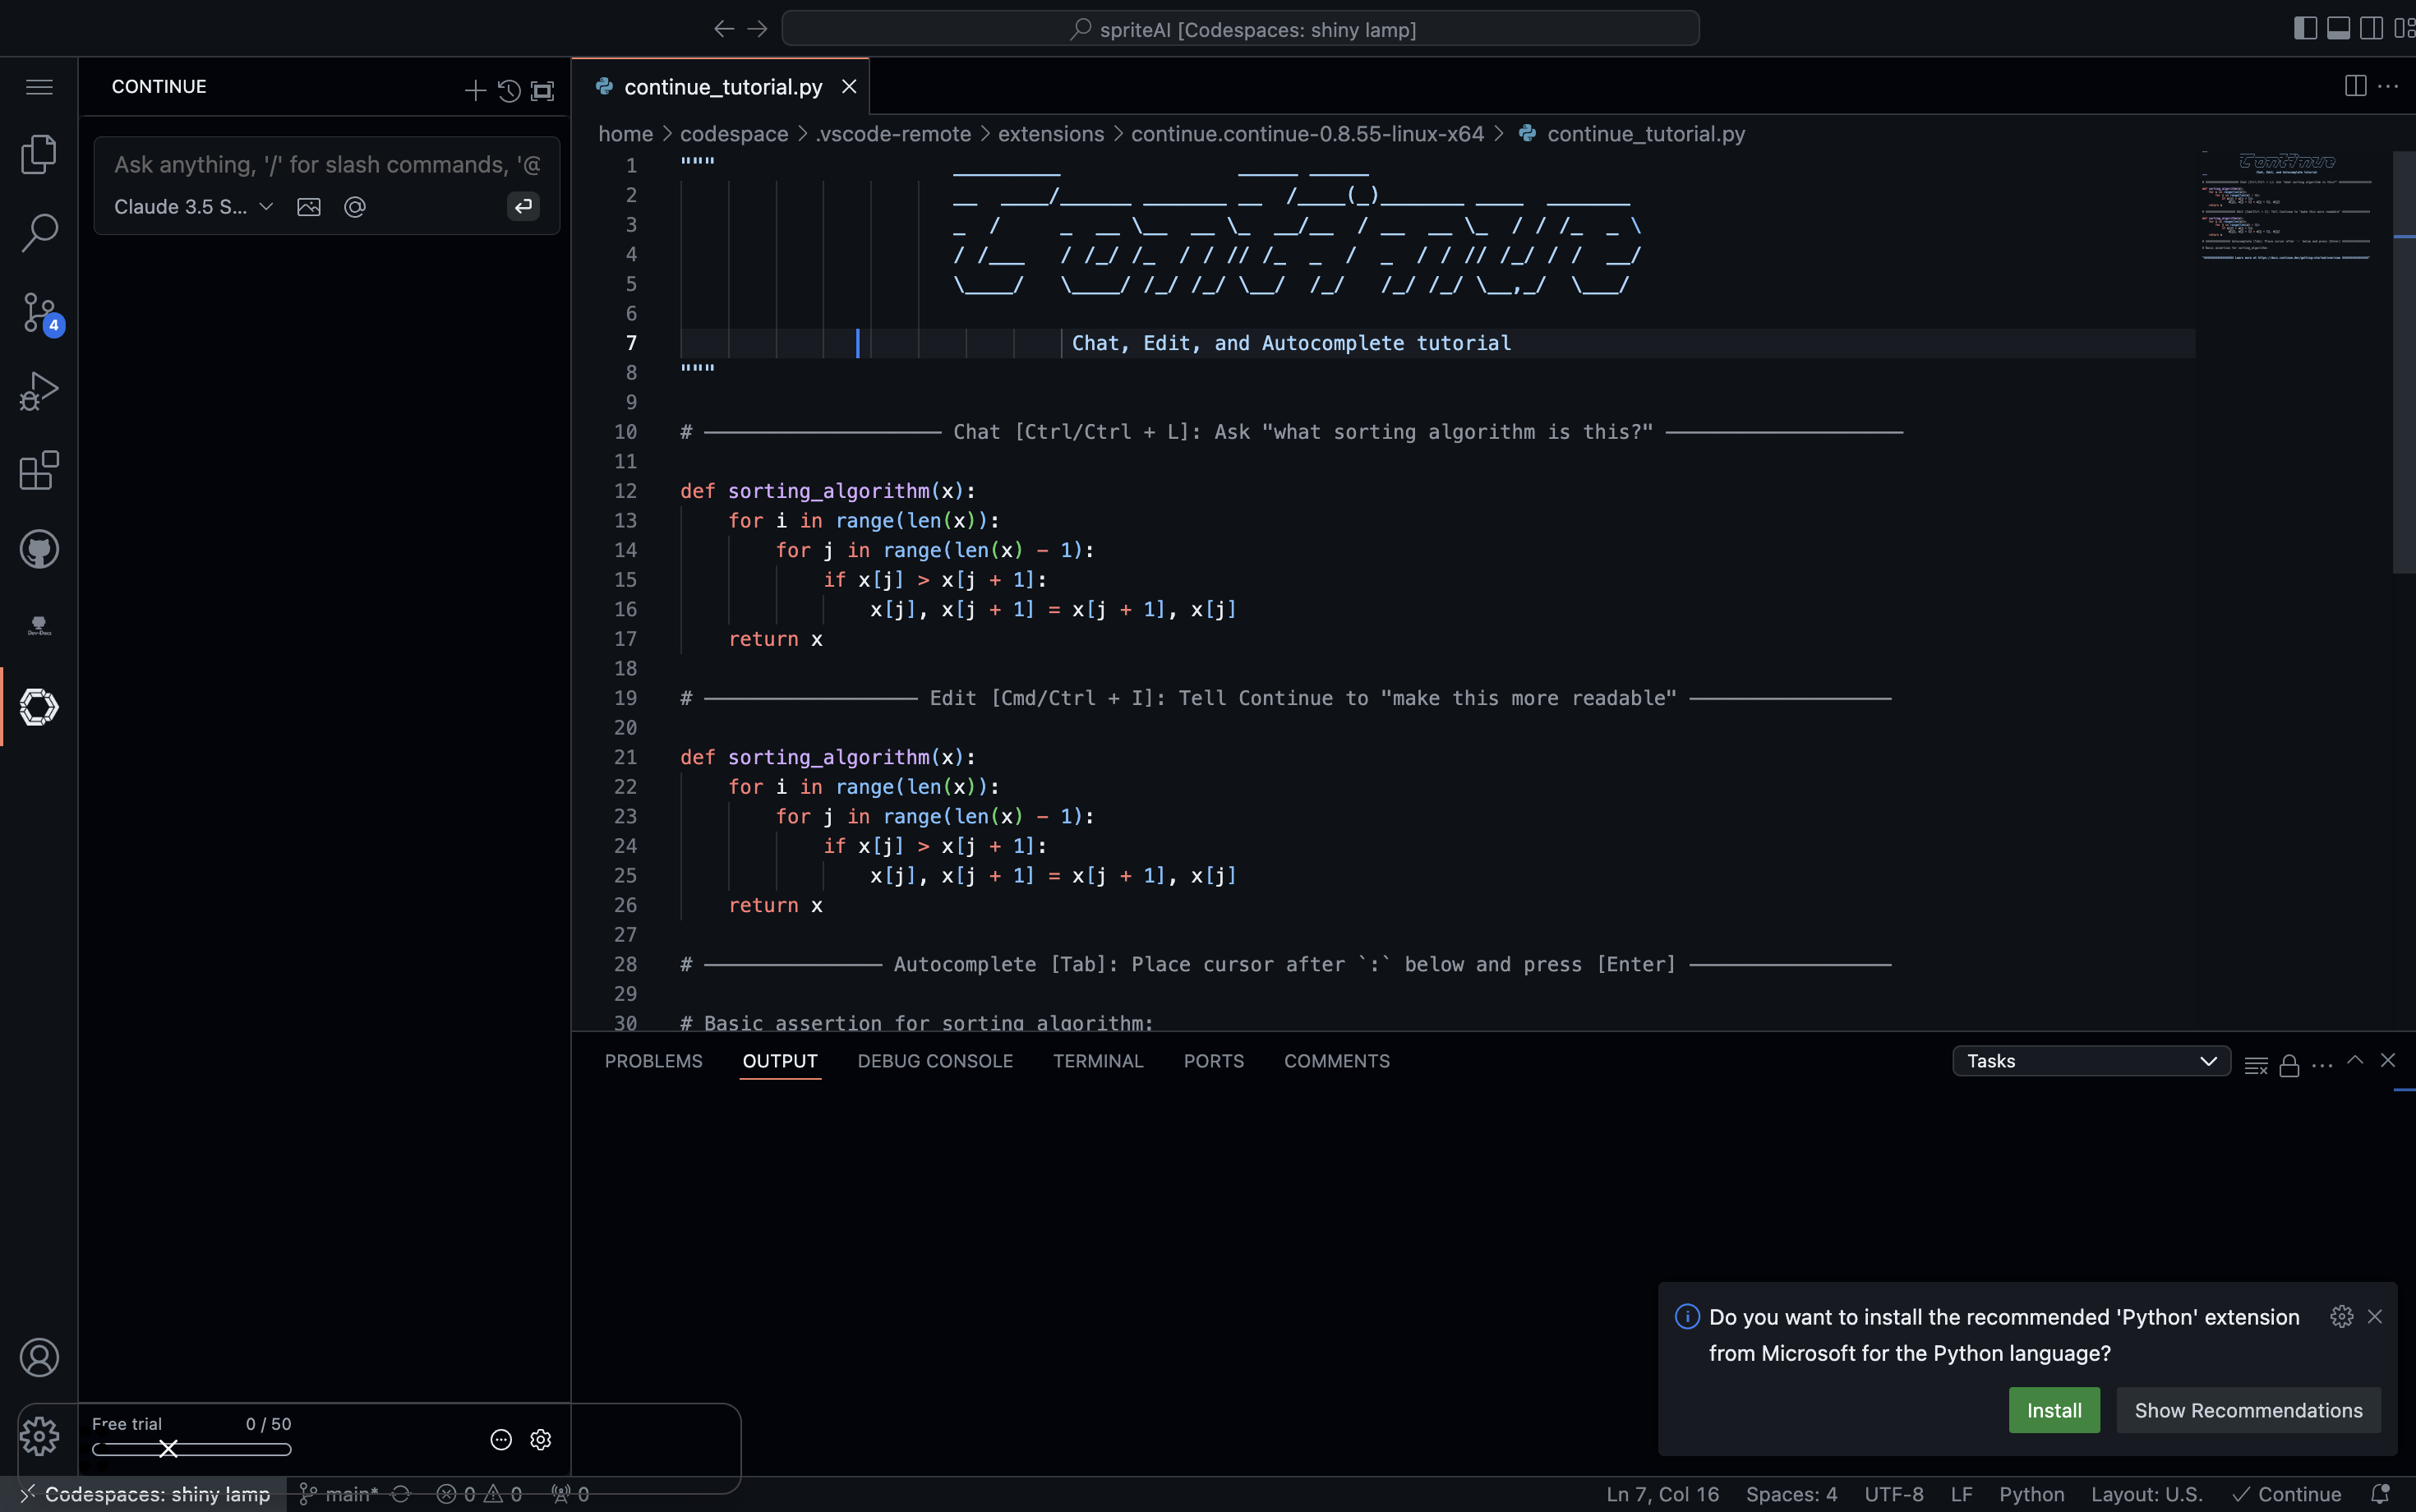Start a new Continue session with plus icon
This screenshot has height=1512, width=2416.
coord(474,90)
